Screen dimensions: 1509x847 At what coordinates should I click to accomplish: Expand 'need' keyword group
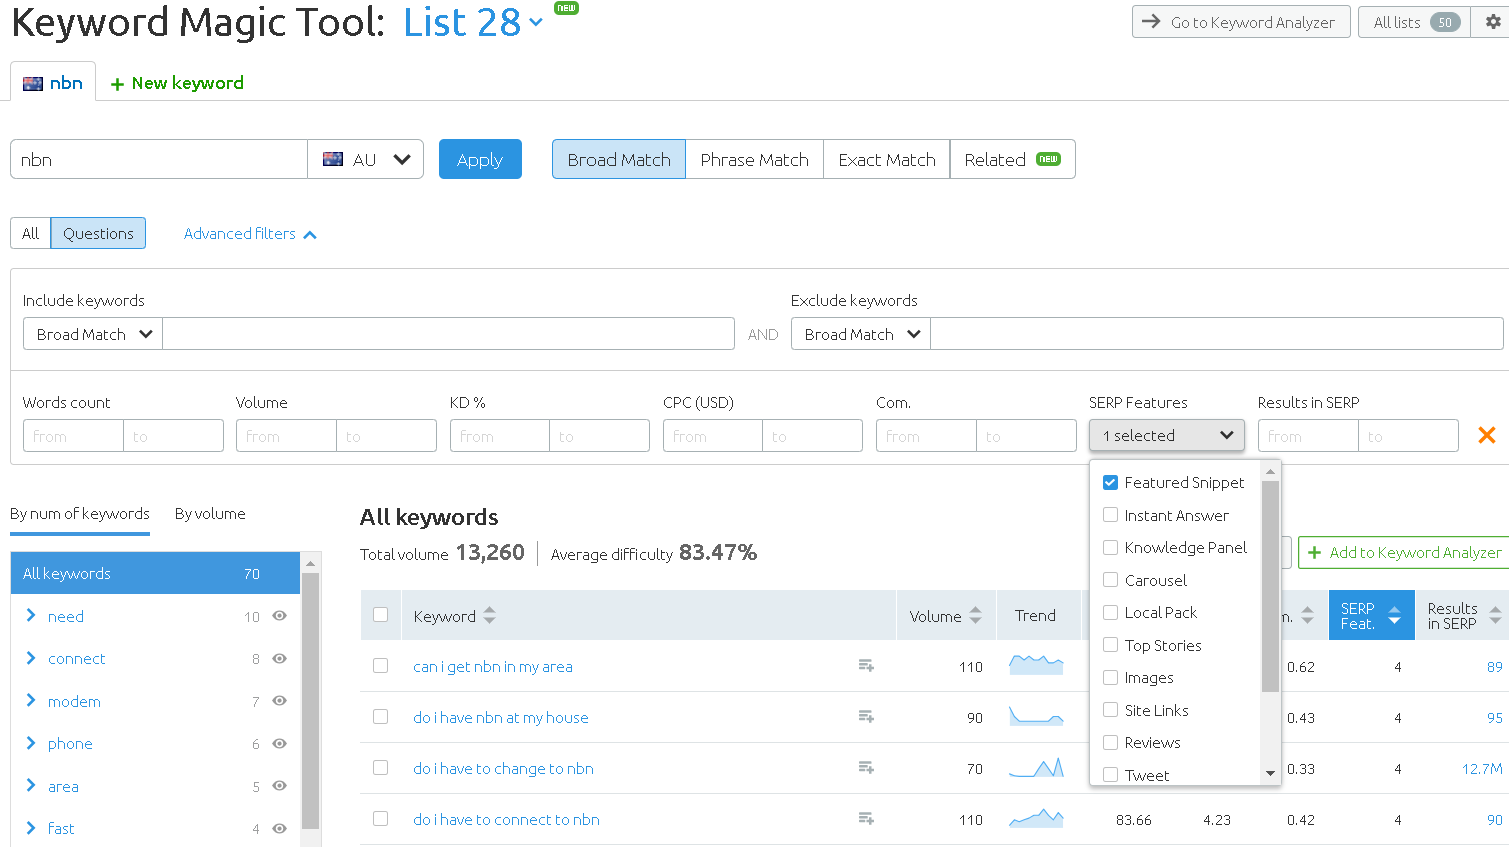[31, 616]
